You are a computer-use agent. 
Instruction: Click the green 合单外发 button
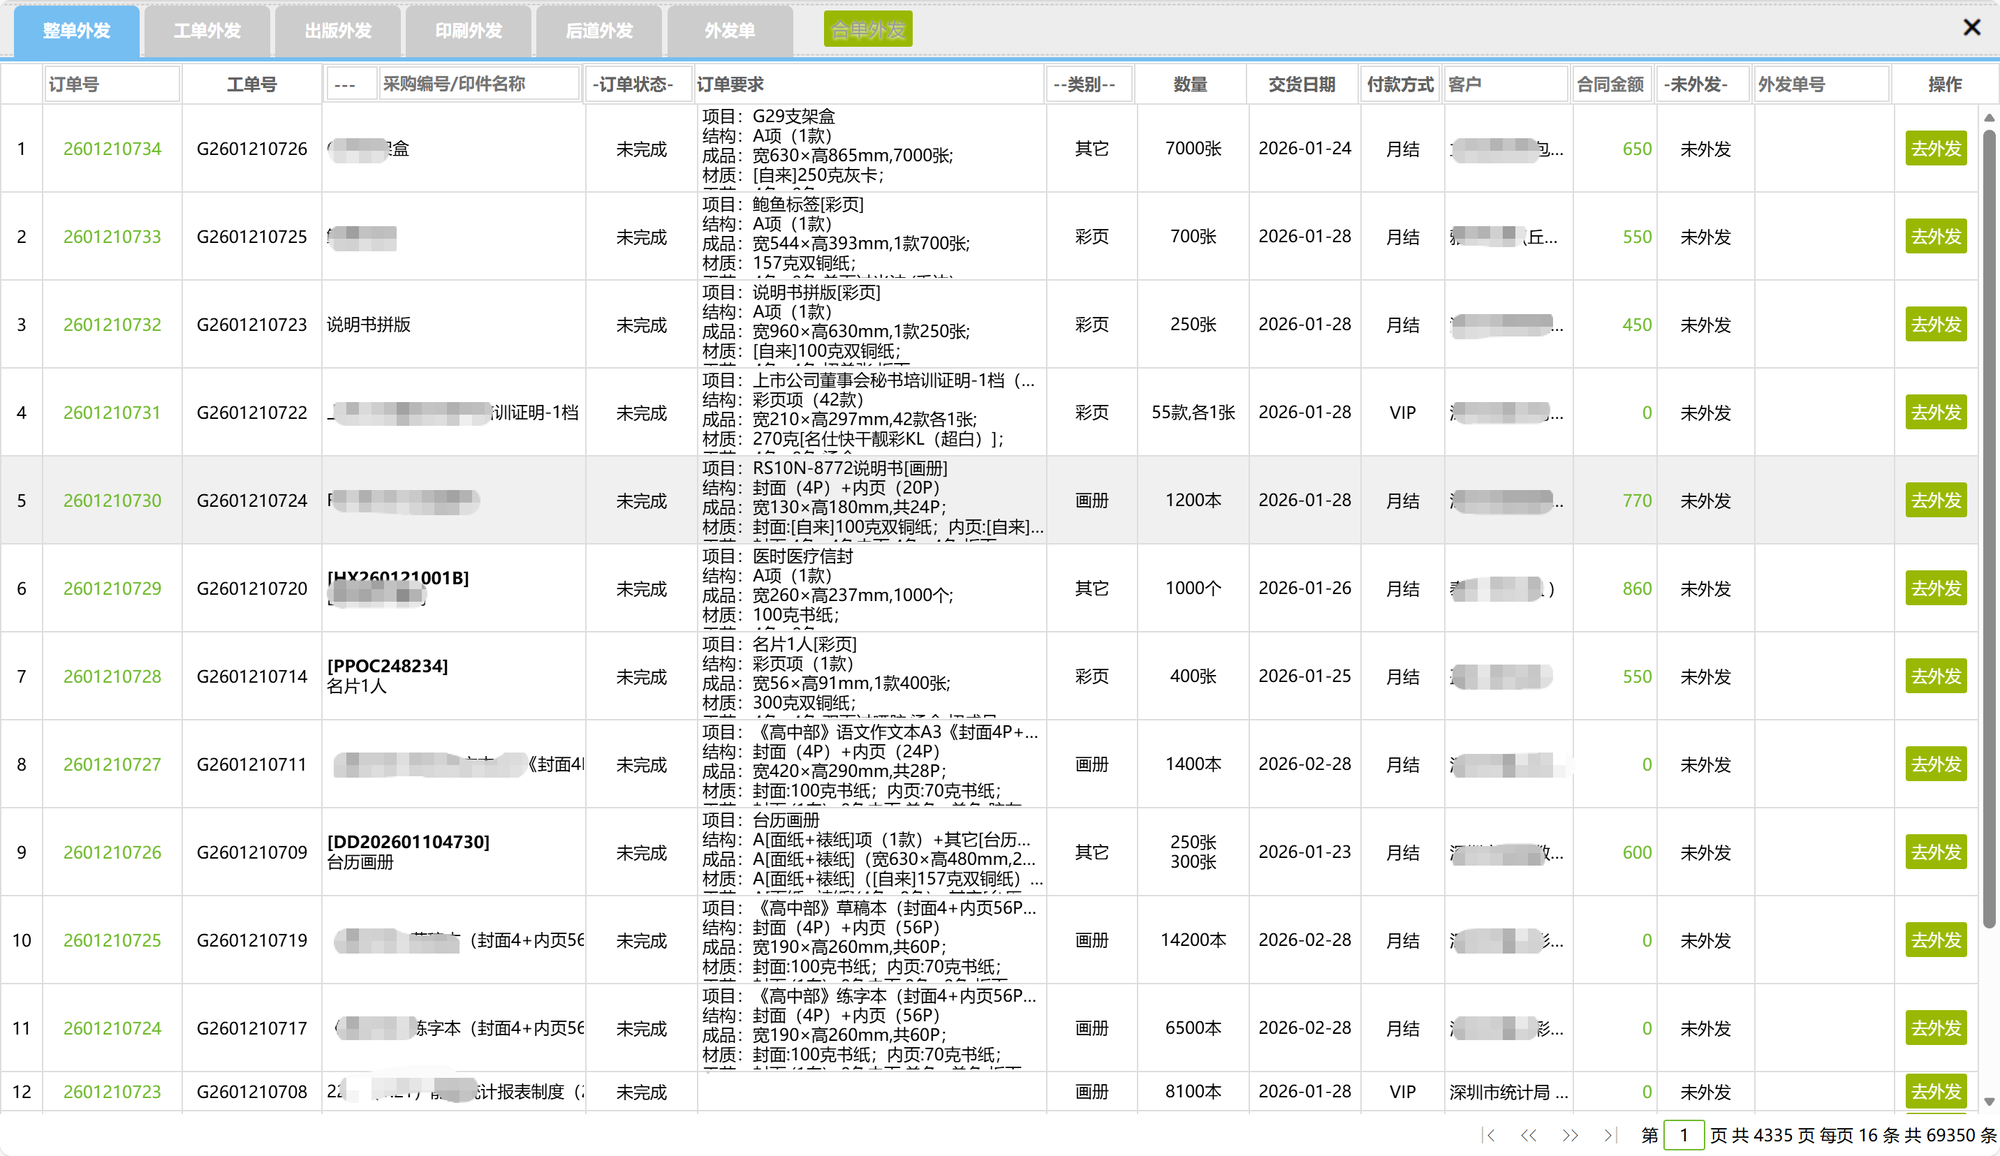(867, 30)
